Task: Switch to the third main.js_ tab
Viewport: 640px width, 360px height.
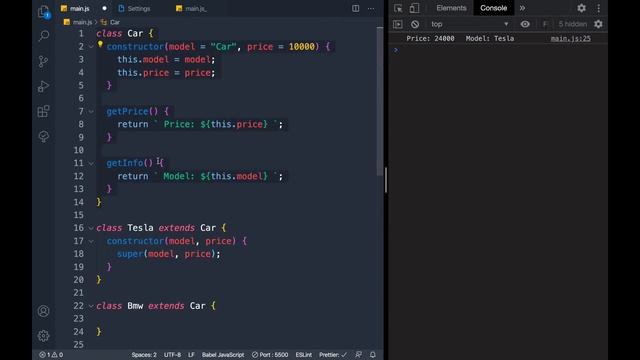Action: 191,8
